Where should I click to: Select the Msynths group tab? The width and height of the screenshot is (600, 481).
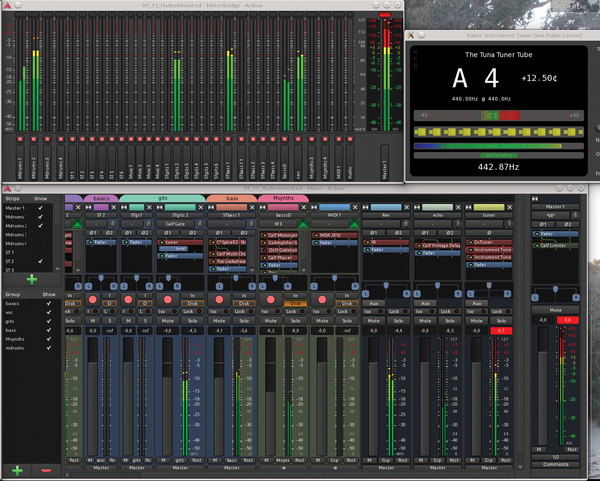pos(283,198)
